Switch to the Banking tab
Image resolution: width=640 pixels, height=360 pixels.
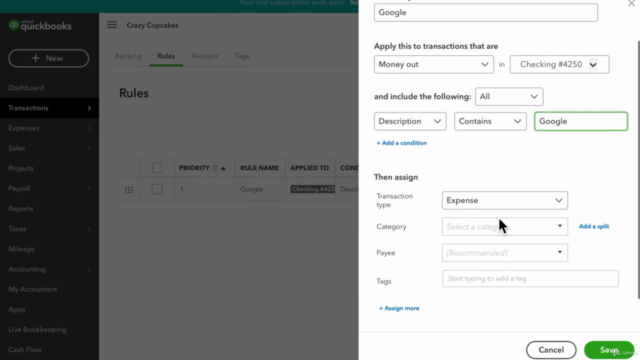coord(128,56)
